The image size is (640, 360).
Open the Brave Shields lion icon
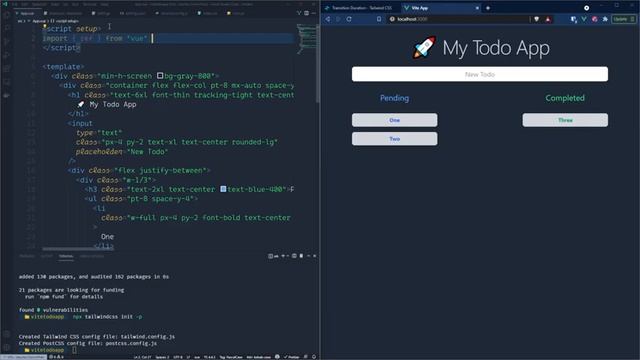coord(536,19)
